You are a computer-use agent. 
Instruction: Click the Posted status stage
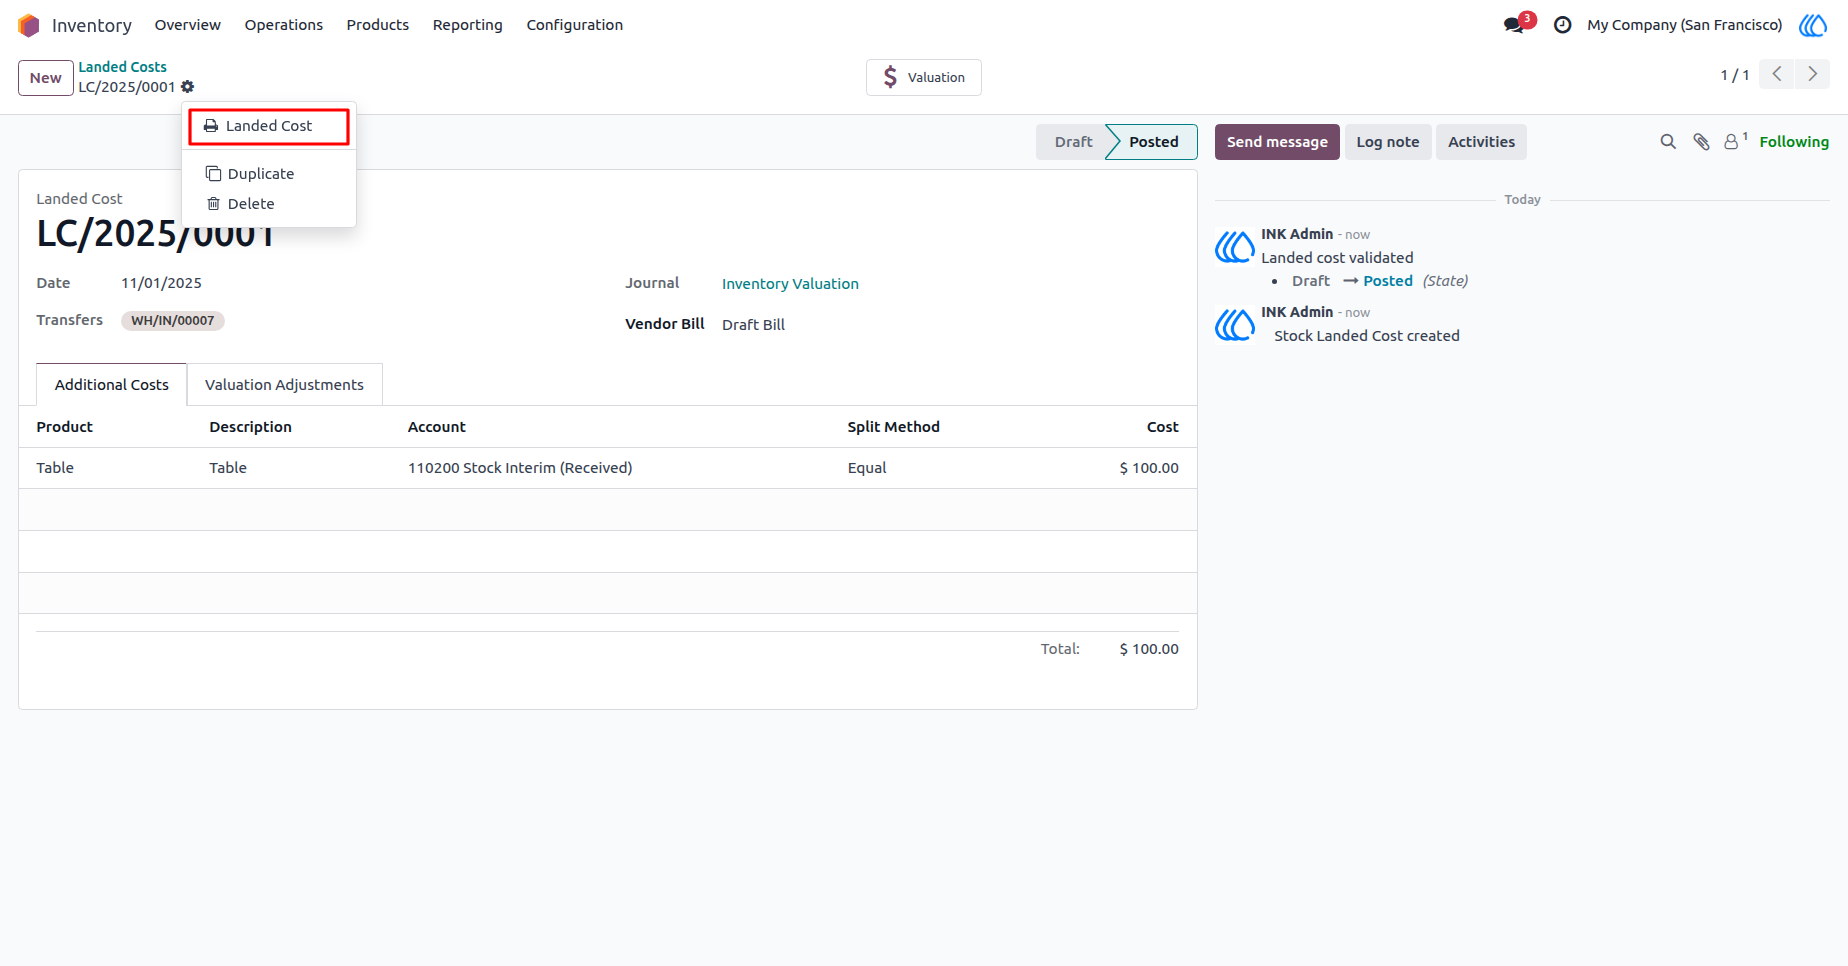[1153, 142]
